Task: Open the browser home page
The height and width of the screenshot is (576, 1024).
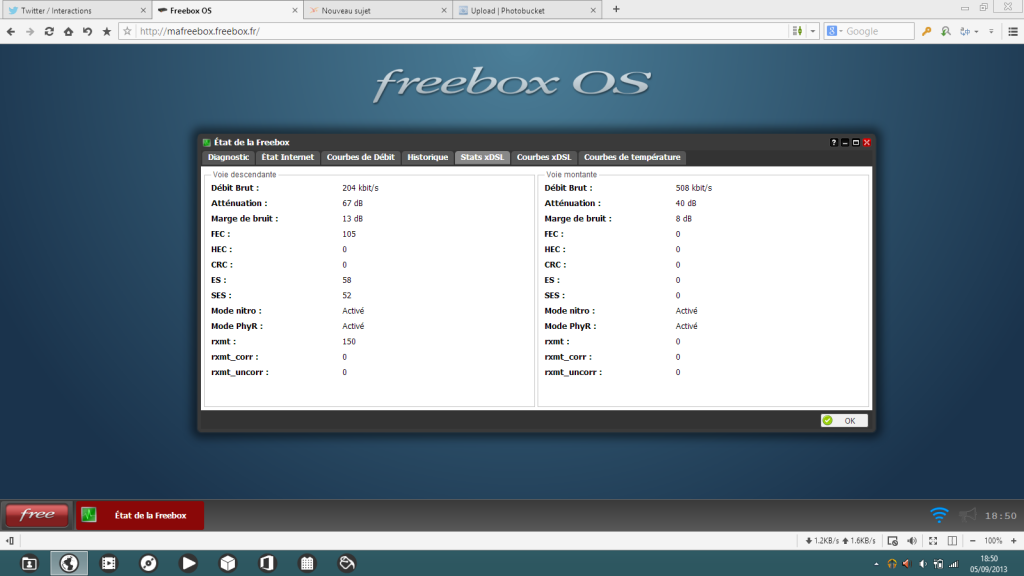Action: pos(68,31)
